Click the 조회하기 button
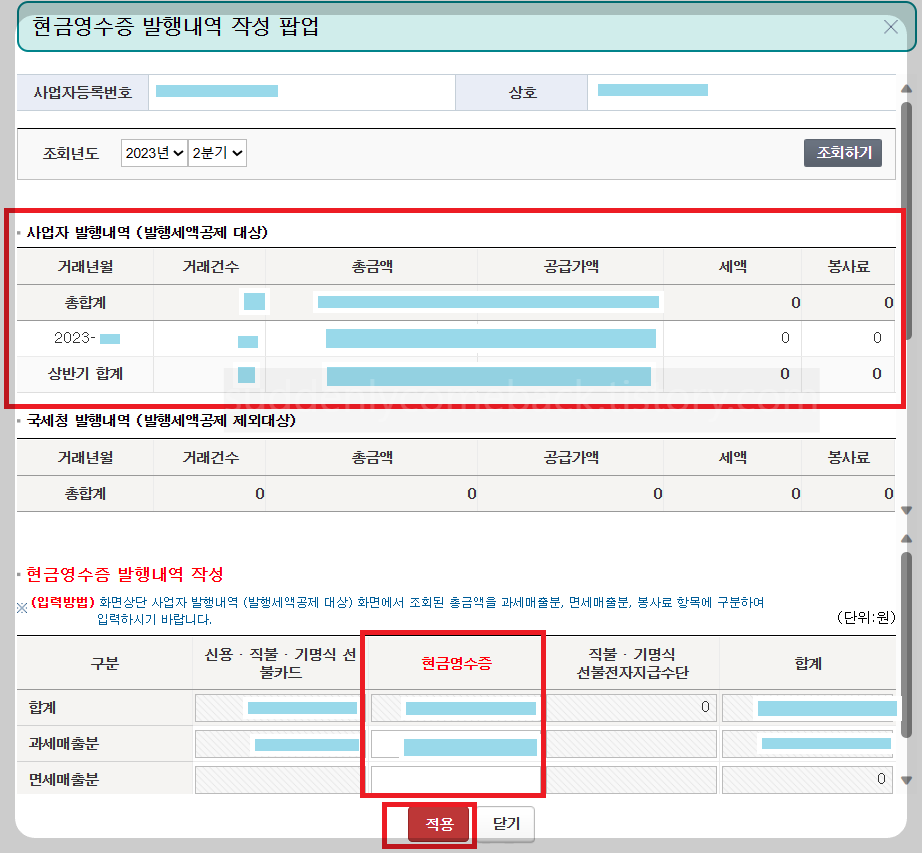 click(x=843, y=153)
